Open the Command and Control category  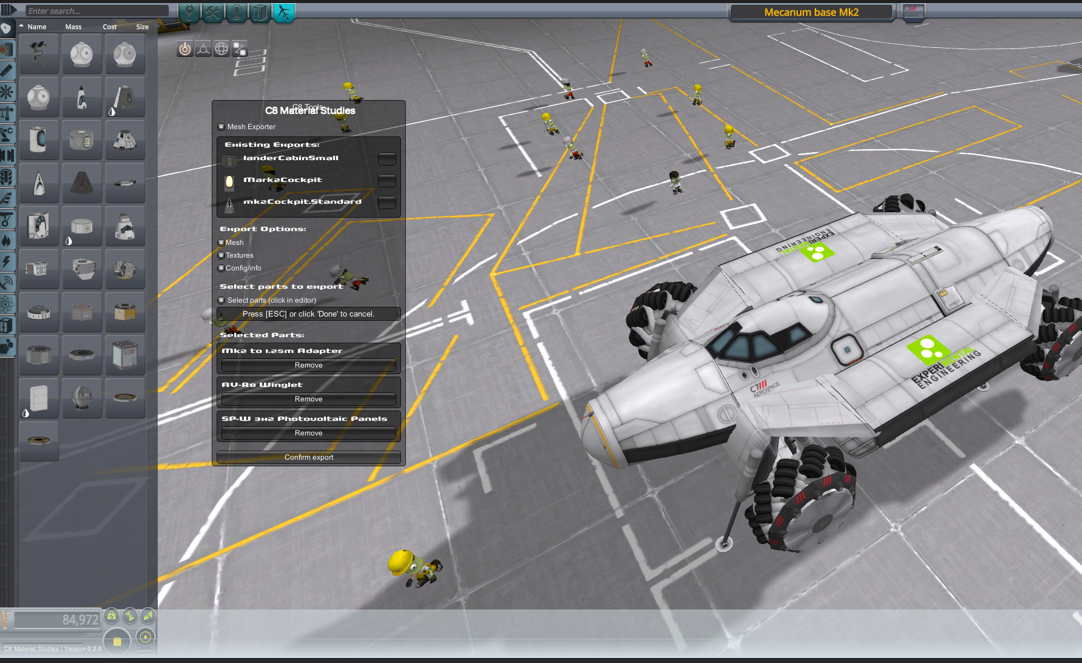point(7,92)
